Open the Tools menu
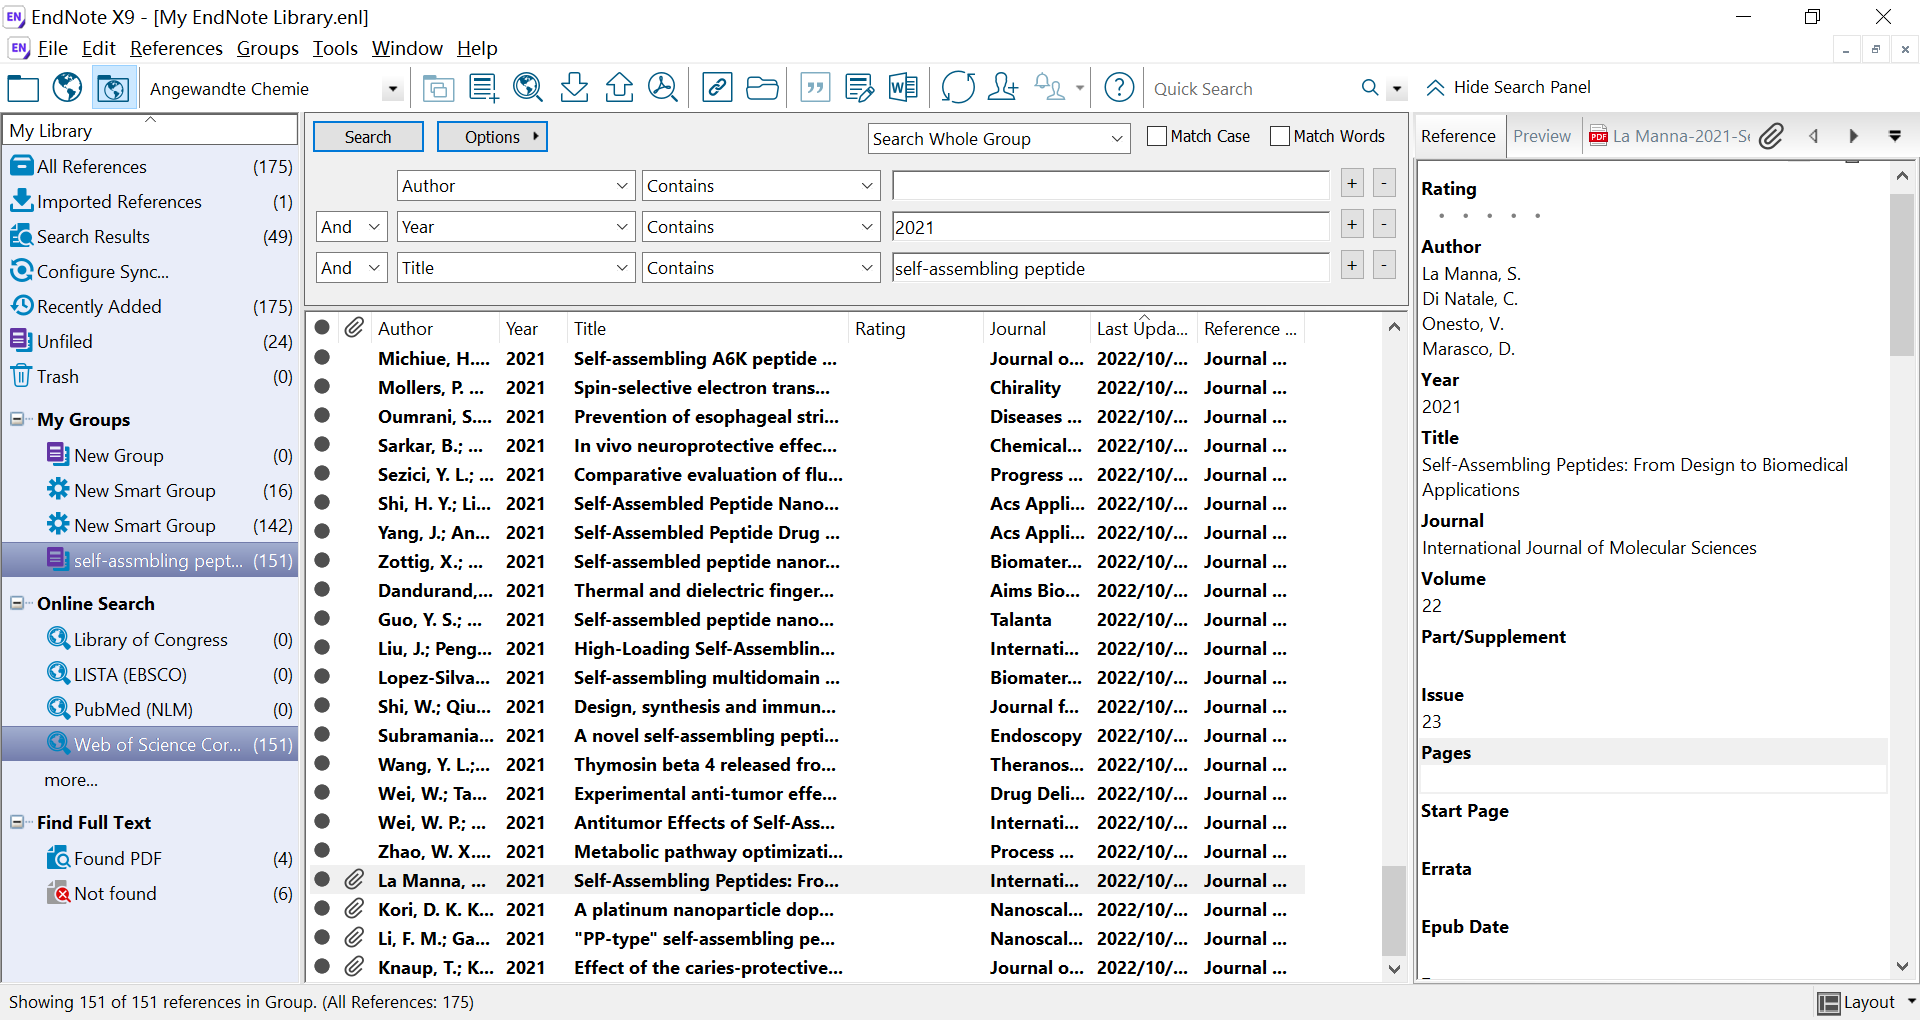The height and width of the screenshot is (1020, 1920). pyautogui.click(x=335, y=48)
